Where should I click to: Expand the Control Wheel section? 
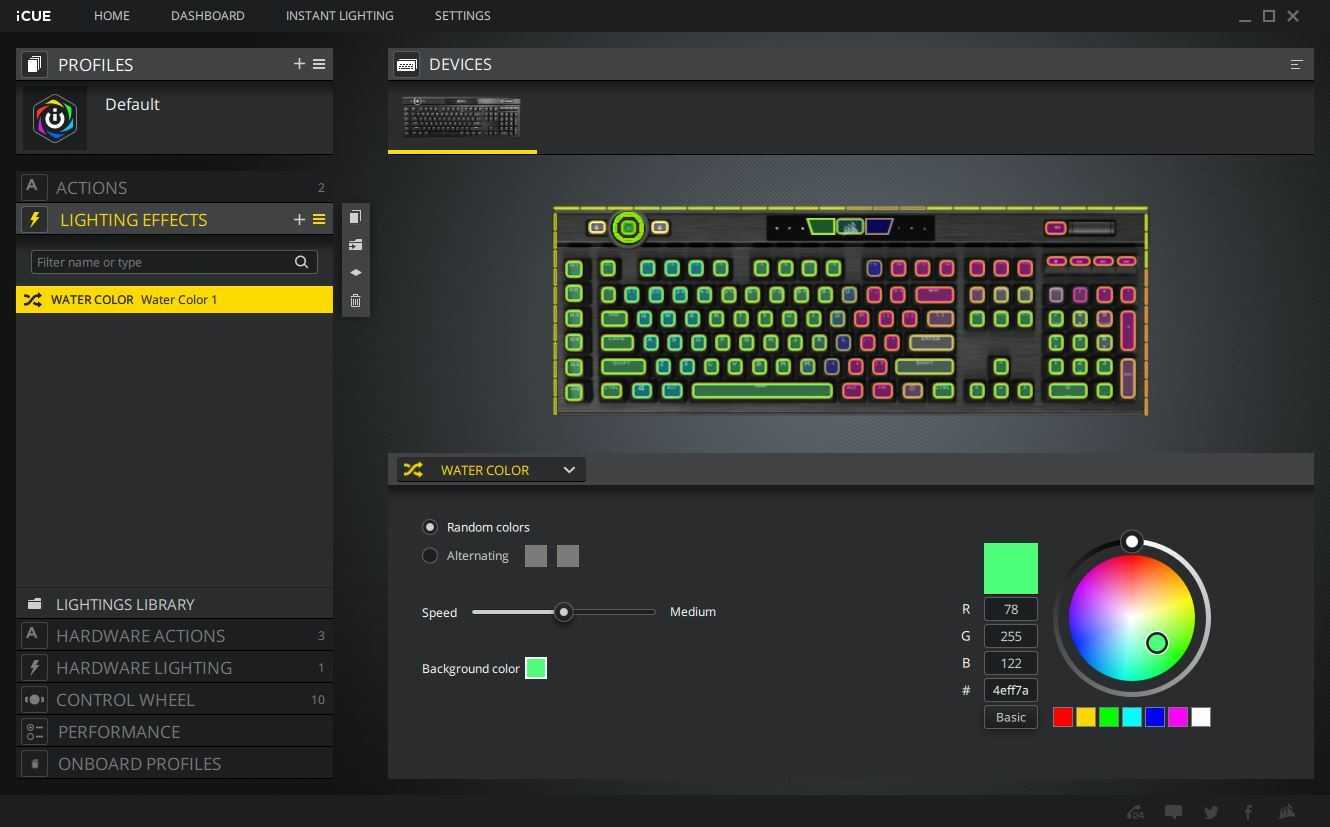(x=125, y=700)
